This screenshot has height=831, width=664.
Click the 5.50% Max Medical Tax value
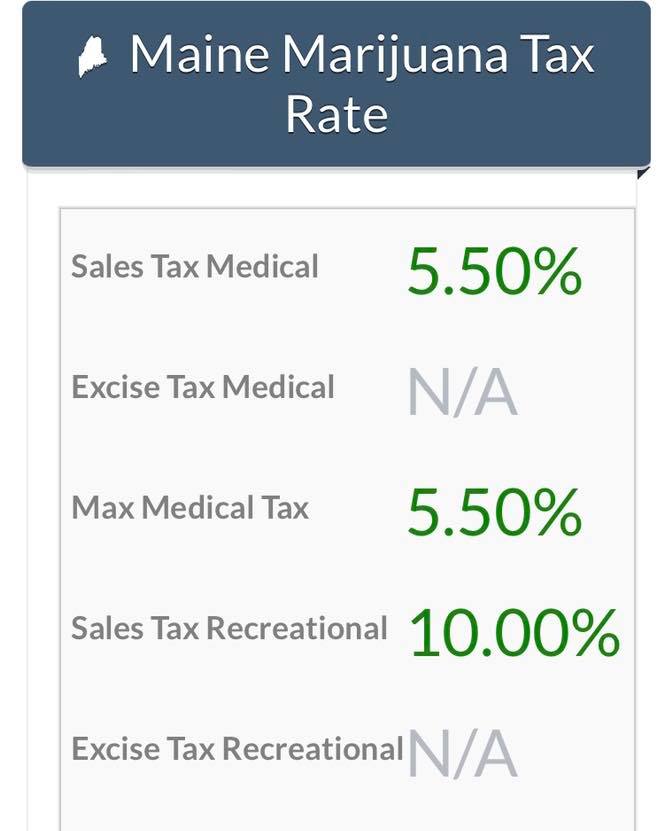pos(494,512)
